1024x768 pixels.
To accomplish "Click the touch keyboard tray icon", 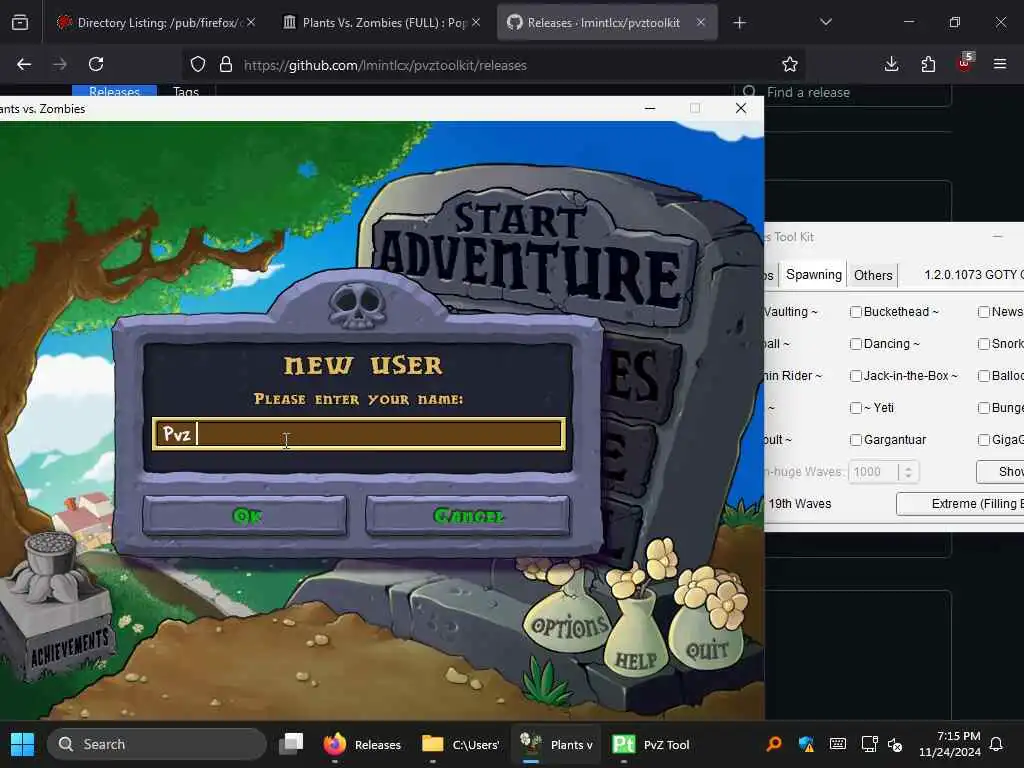I will (838, 744).
